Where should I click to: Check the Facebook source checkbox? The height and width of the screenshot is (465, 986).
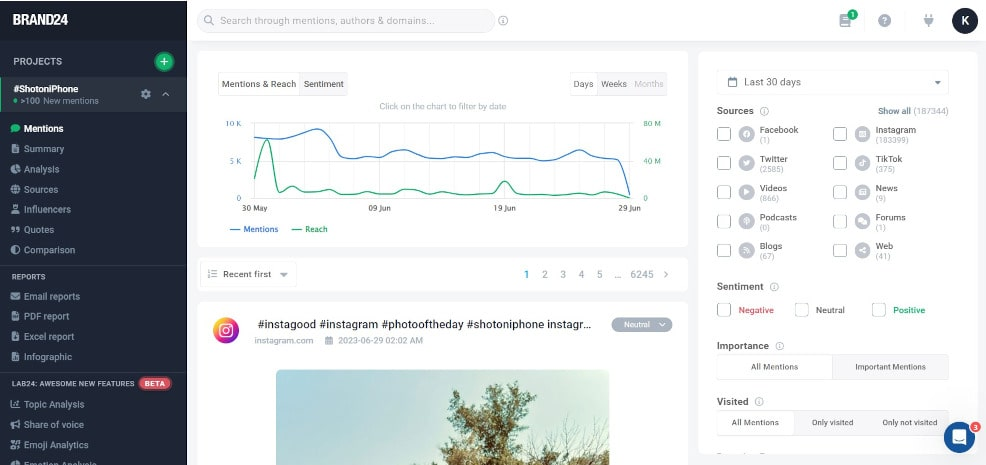click(724, 134)
